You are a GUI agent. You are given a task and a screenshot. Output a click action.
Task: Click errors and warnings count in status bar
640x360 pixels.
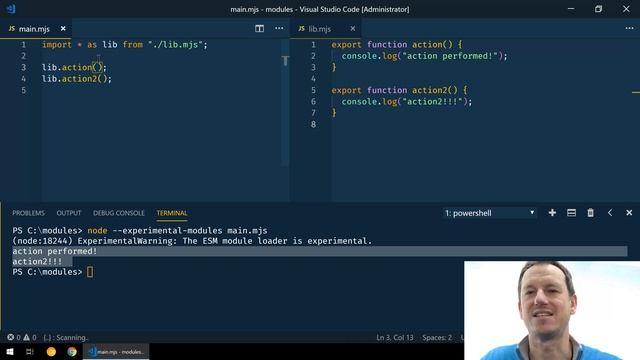[x=22, y=338]
